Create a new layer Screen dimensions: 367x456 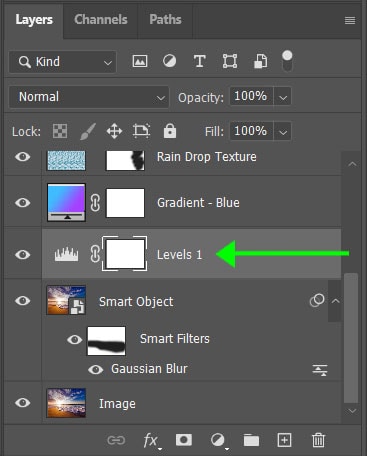coord(284,440)
